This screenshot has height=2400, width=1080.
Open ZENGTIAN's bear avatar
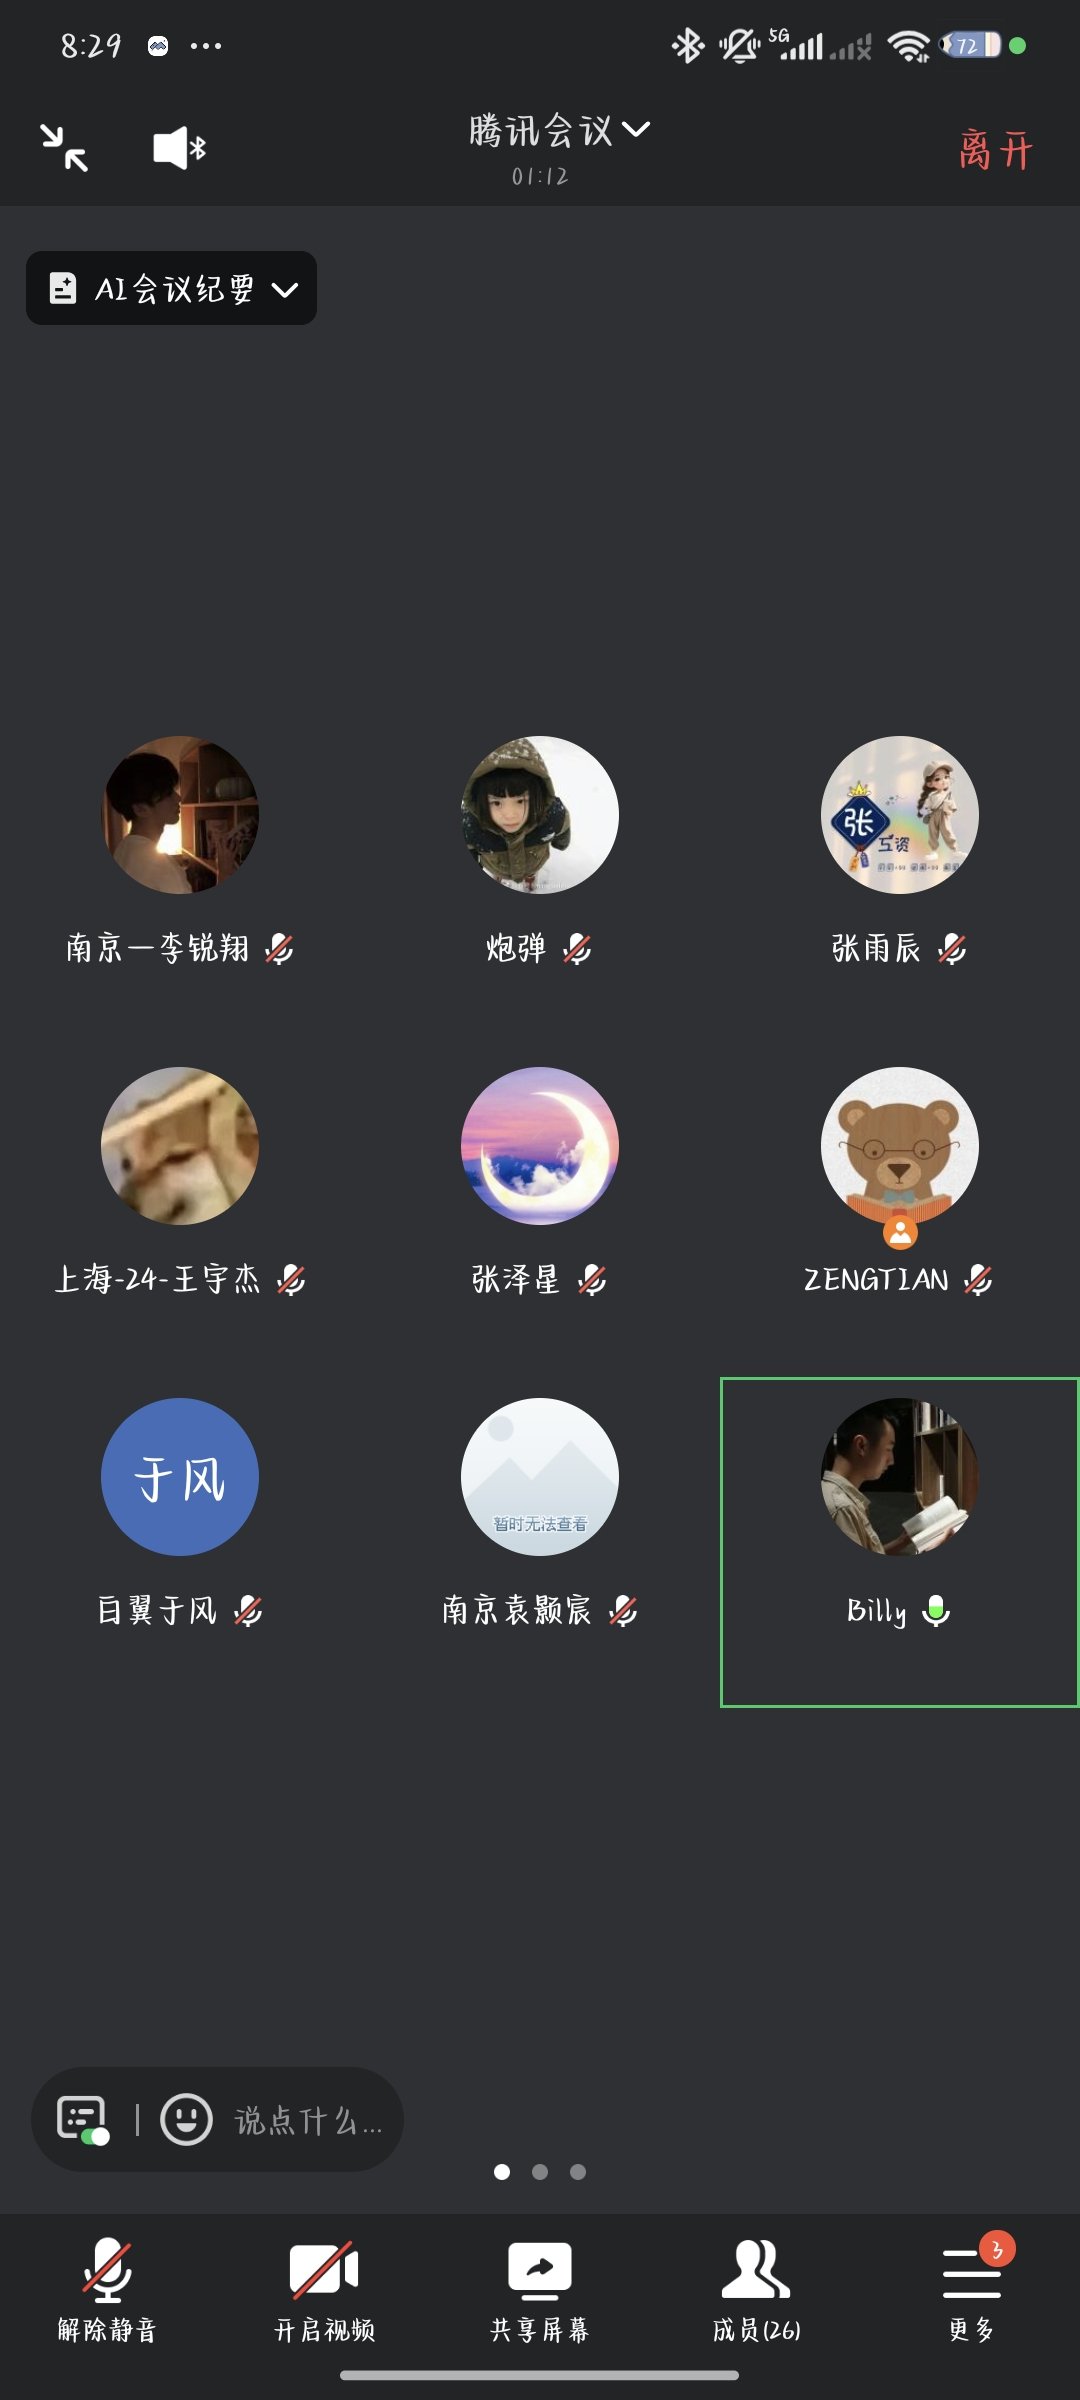(900, 1146)
